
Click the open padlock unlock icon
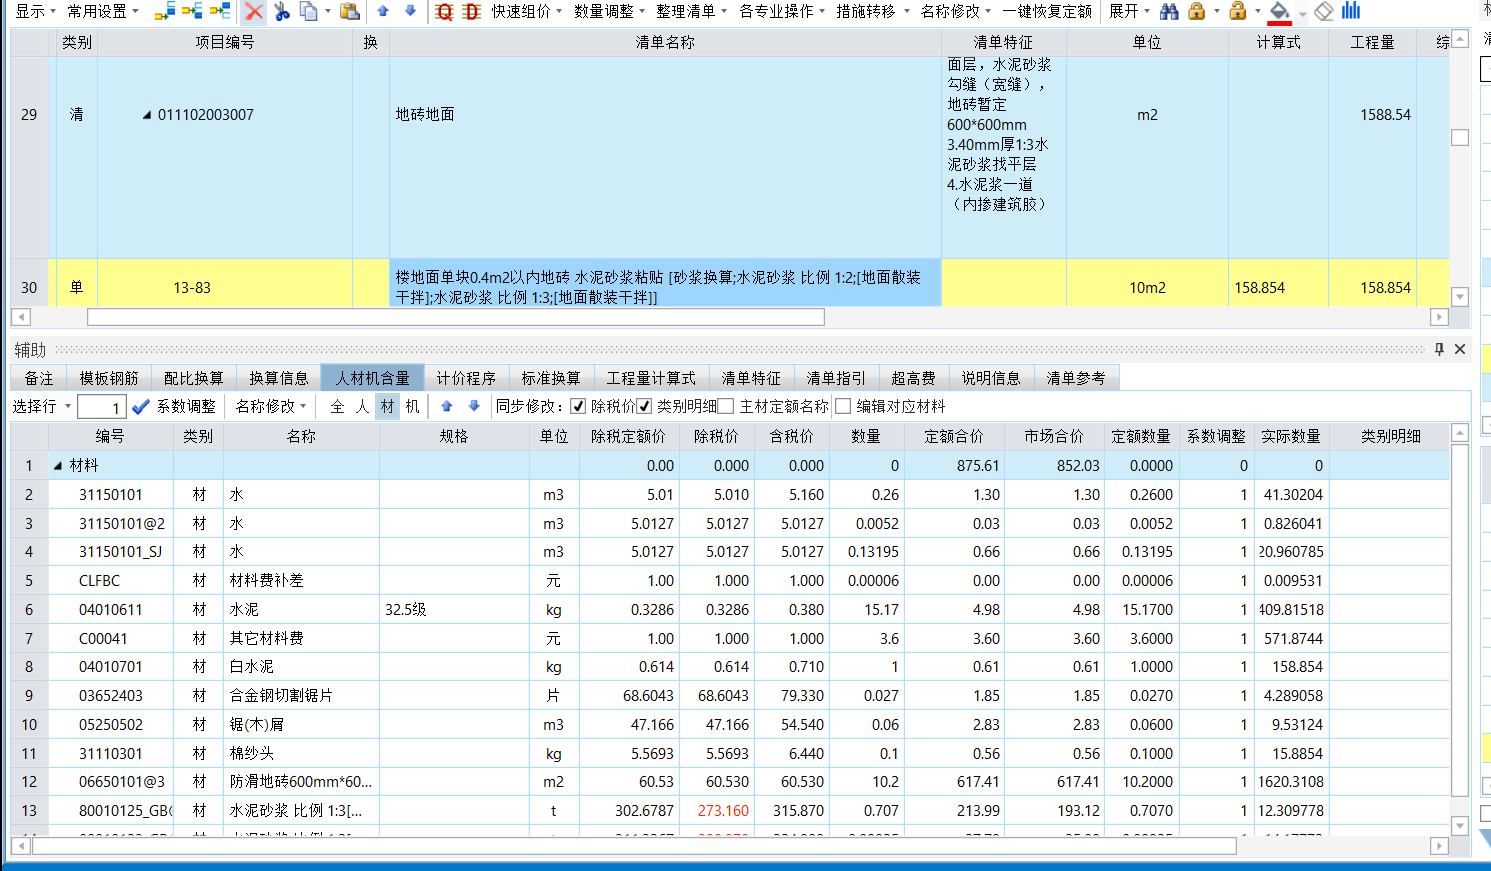[1238, 11]
